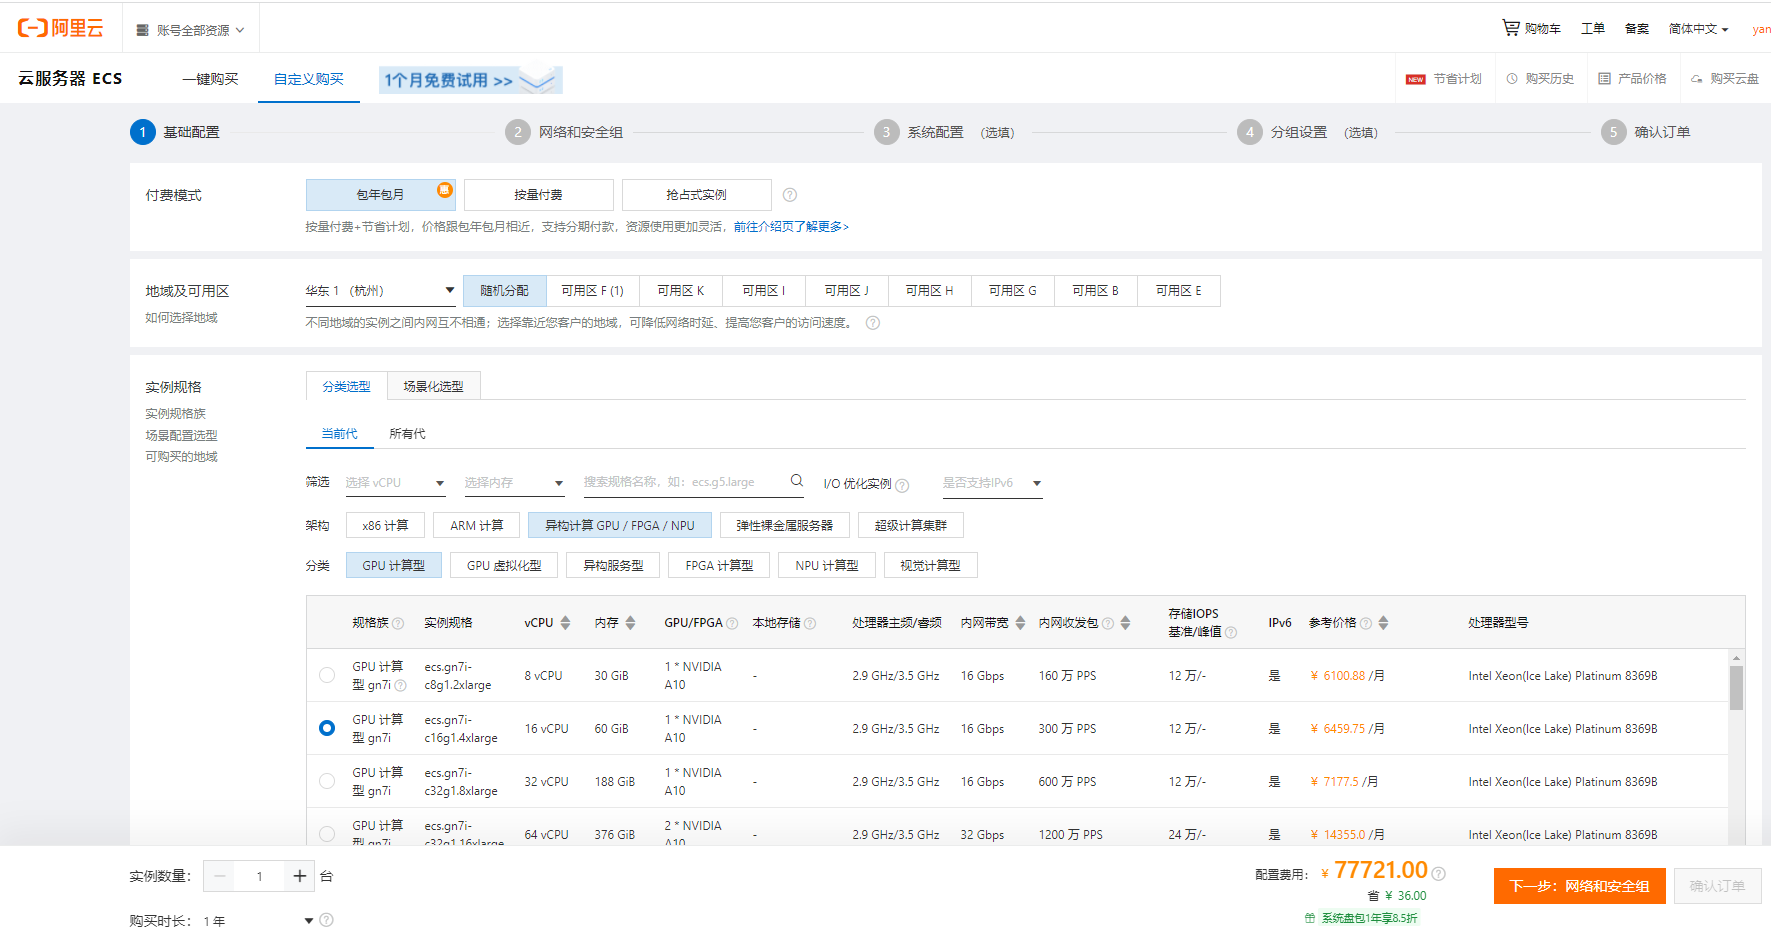Open 账号全部资源 dropdown
Image resolution: width=1771 pixels, height=928 pixels.
(191, 30)
